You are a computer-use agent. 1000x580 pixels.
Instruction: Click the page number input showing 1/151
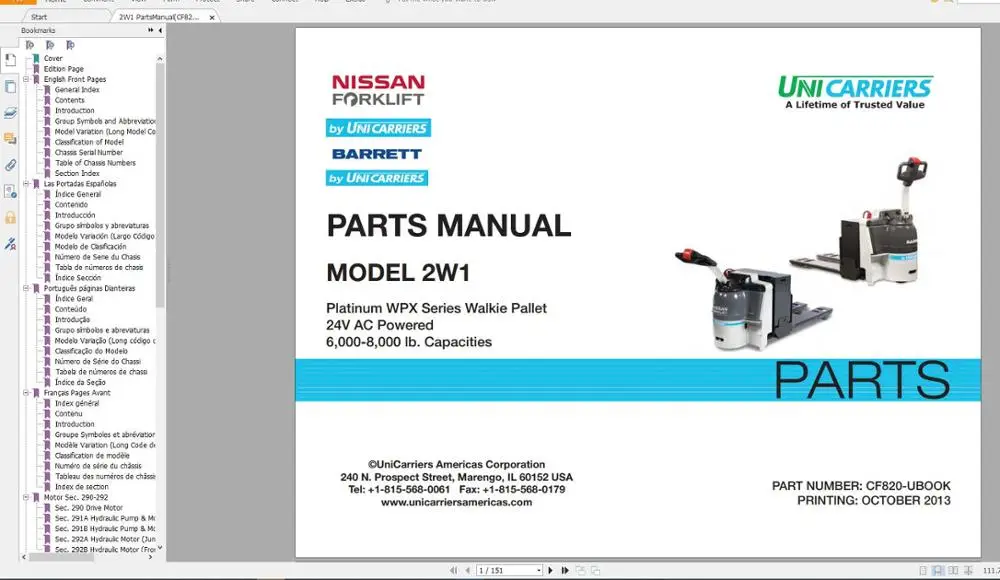click(x=510, y=569)
